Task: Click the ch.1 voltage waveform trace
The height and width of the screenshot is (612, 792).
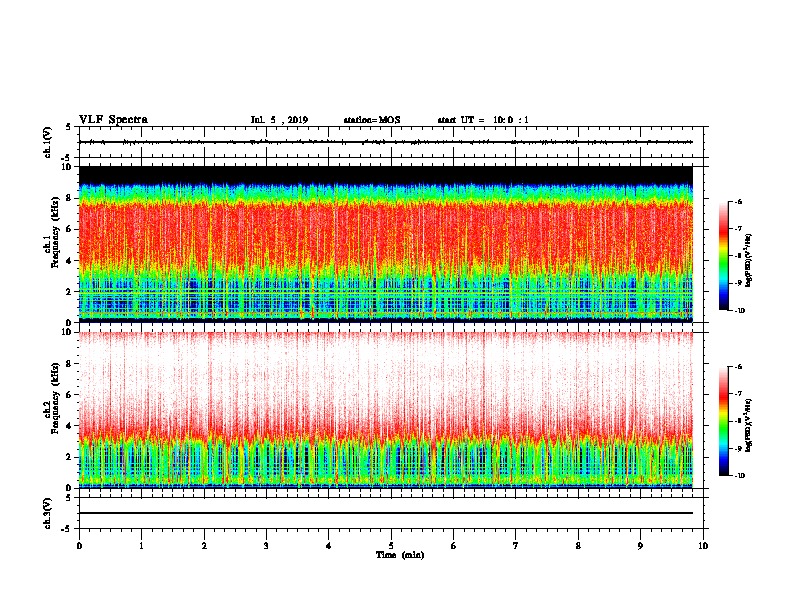Action: (386, 142)
